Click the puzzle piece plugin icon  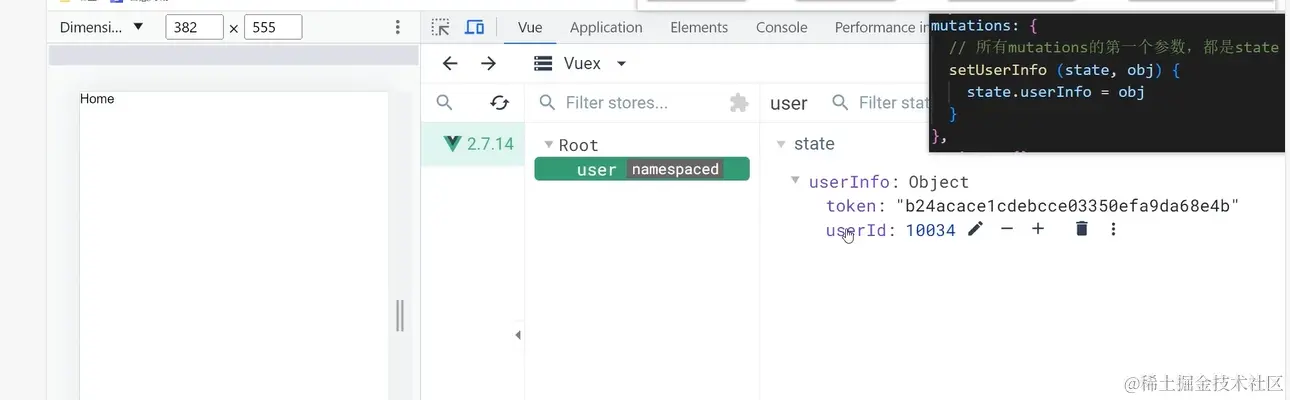tap(739, 103)
